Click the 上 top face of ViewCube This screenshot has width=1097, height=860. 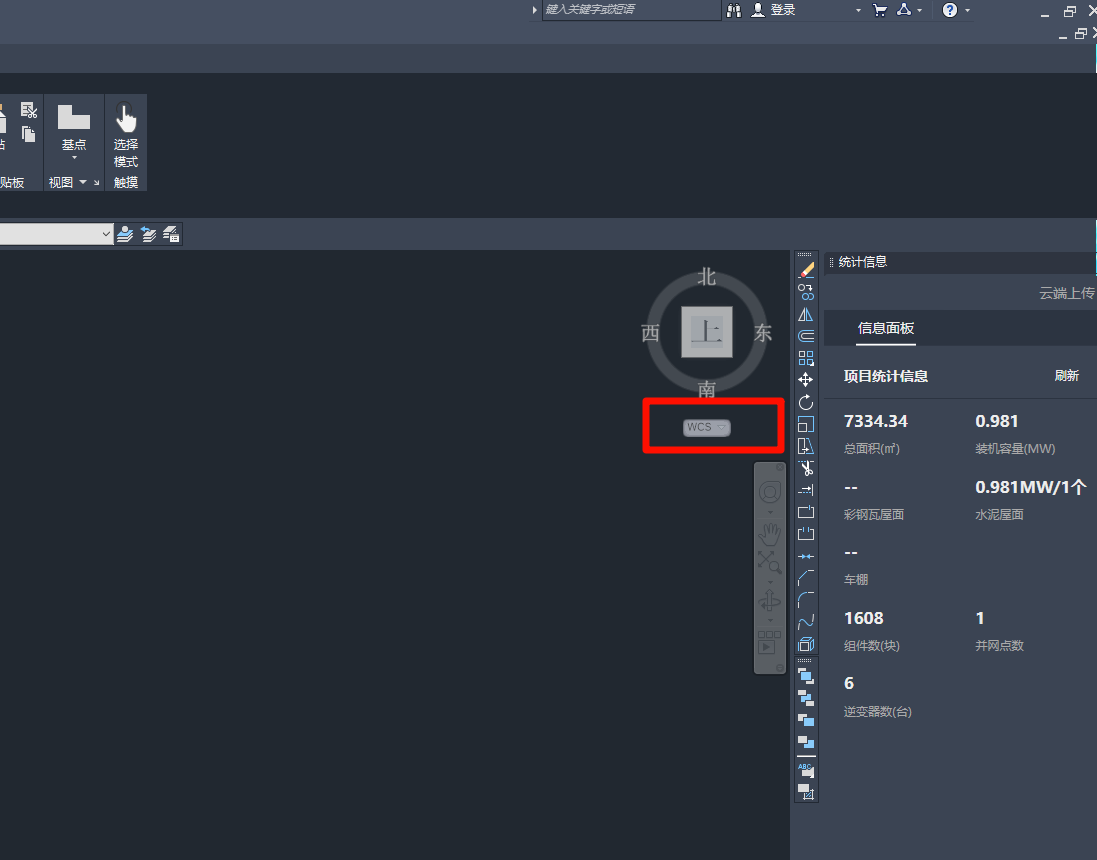707,332
